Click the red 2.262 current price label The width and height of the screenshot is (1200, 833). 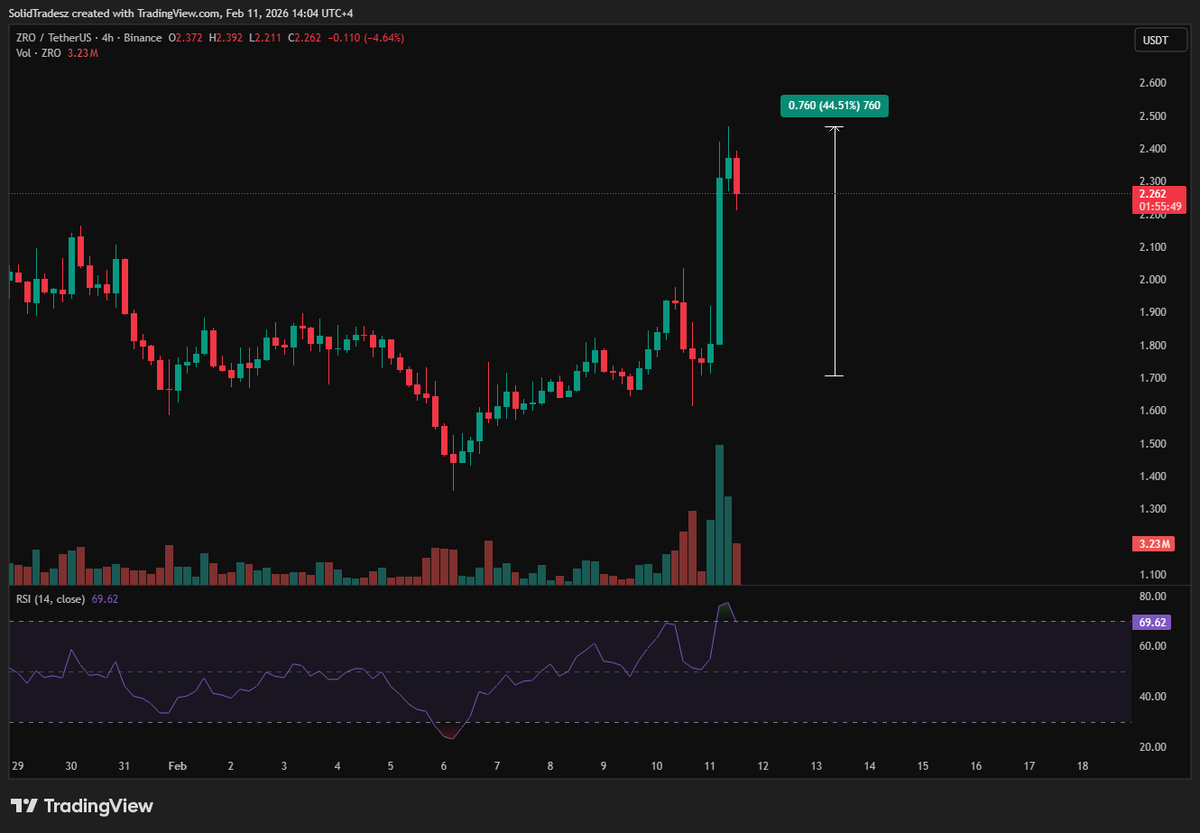point(1160,199)
